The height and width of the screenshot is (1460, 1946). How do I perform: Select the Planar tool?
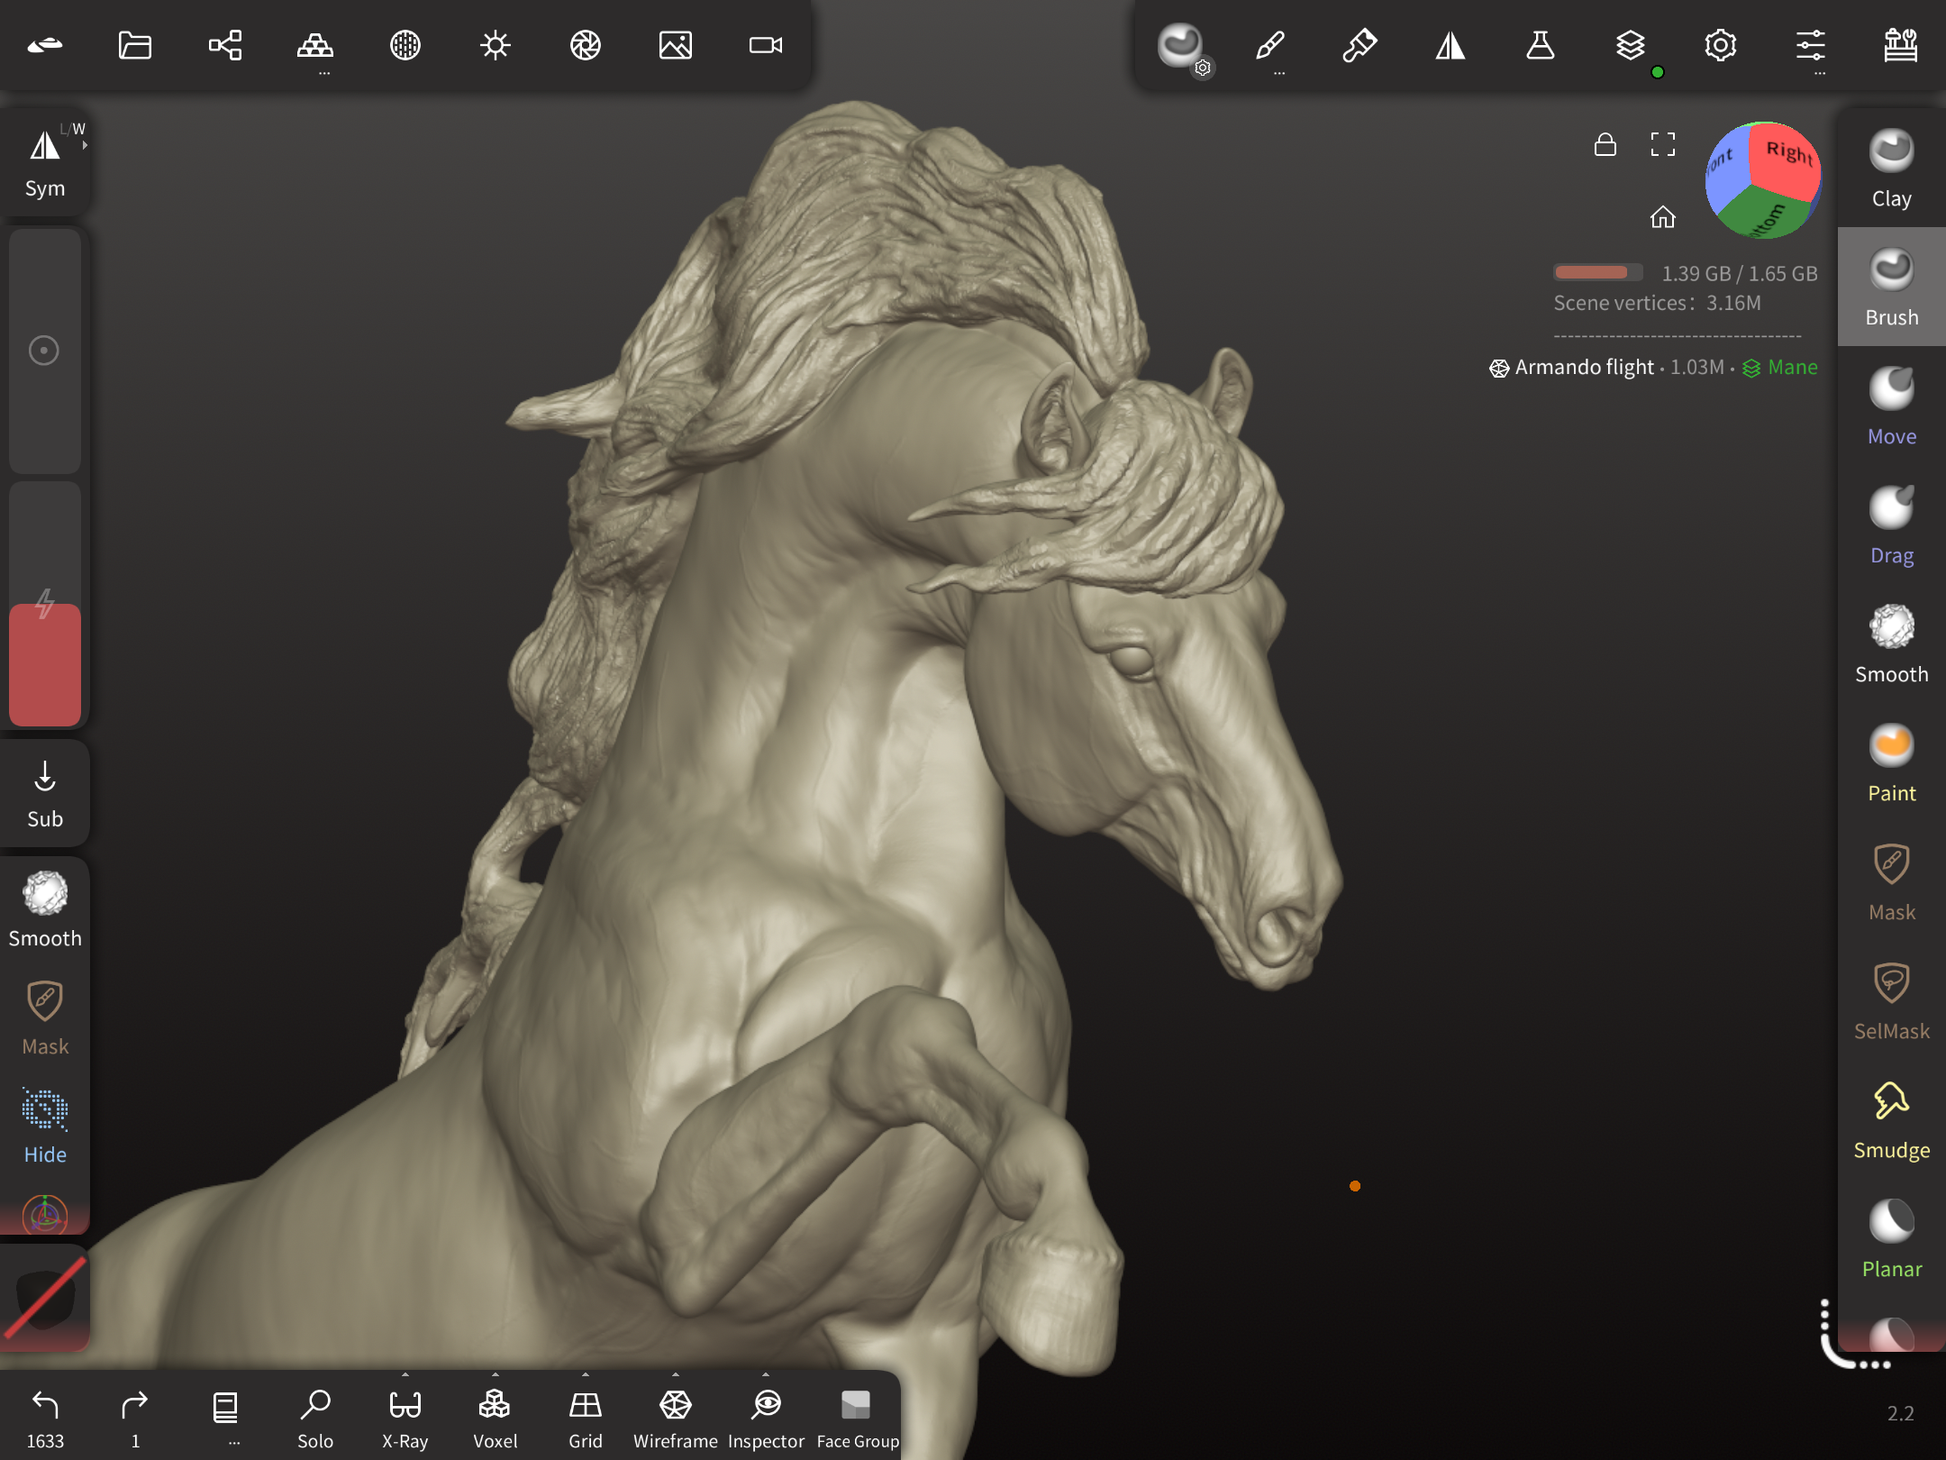click(1890, 1239)
